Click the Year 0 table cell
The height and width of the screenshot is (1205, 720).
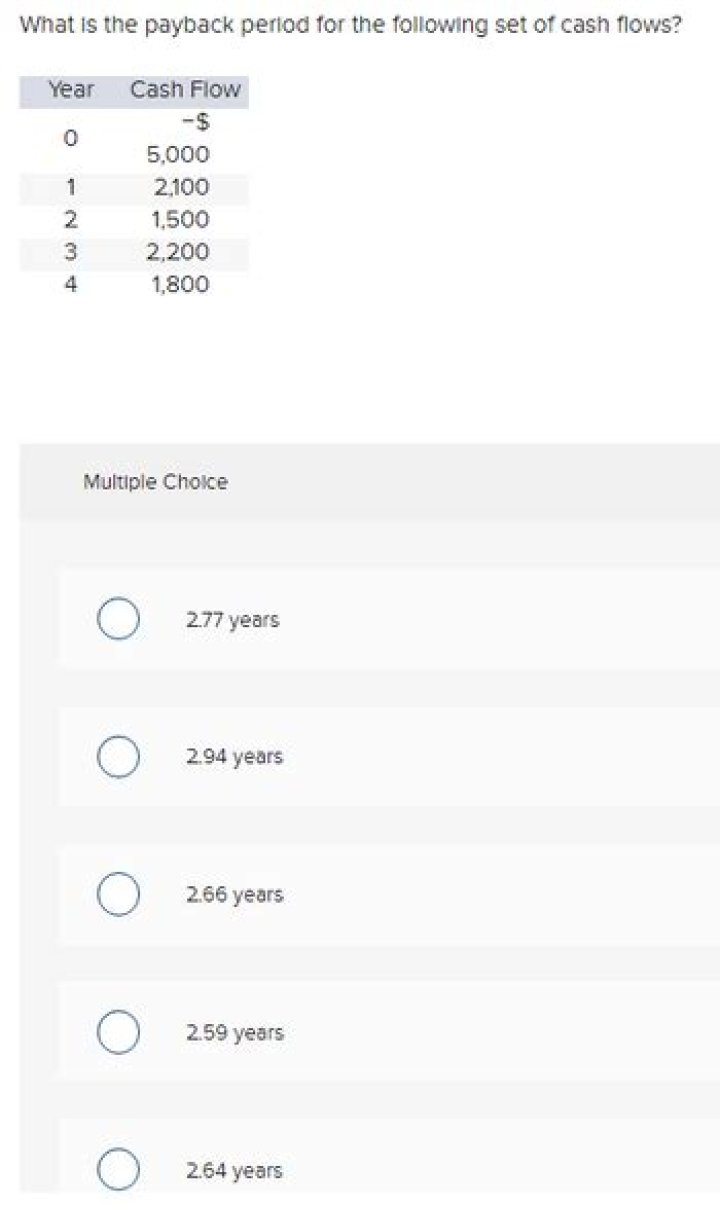tap(69, 138)
